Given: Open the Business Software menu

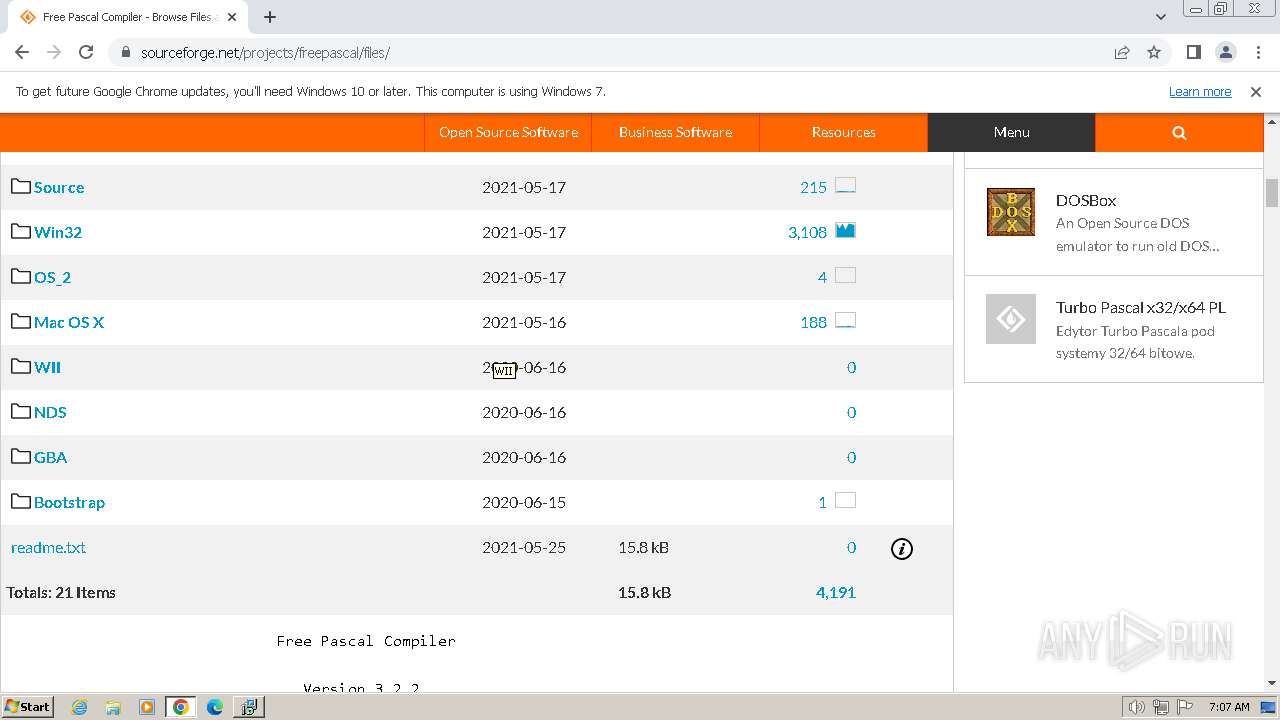Looking at the screenshot, I should coord(675,132).
